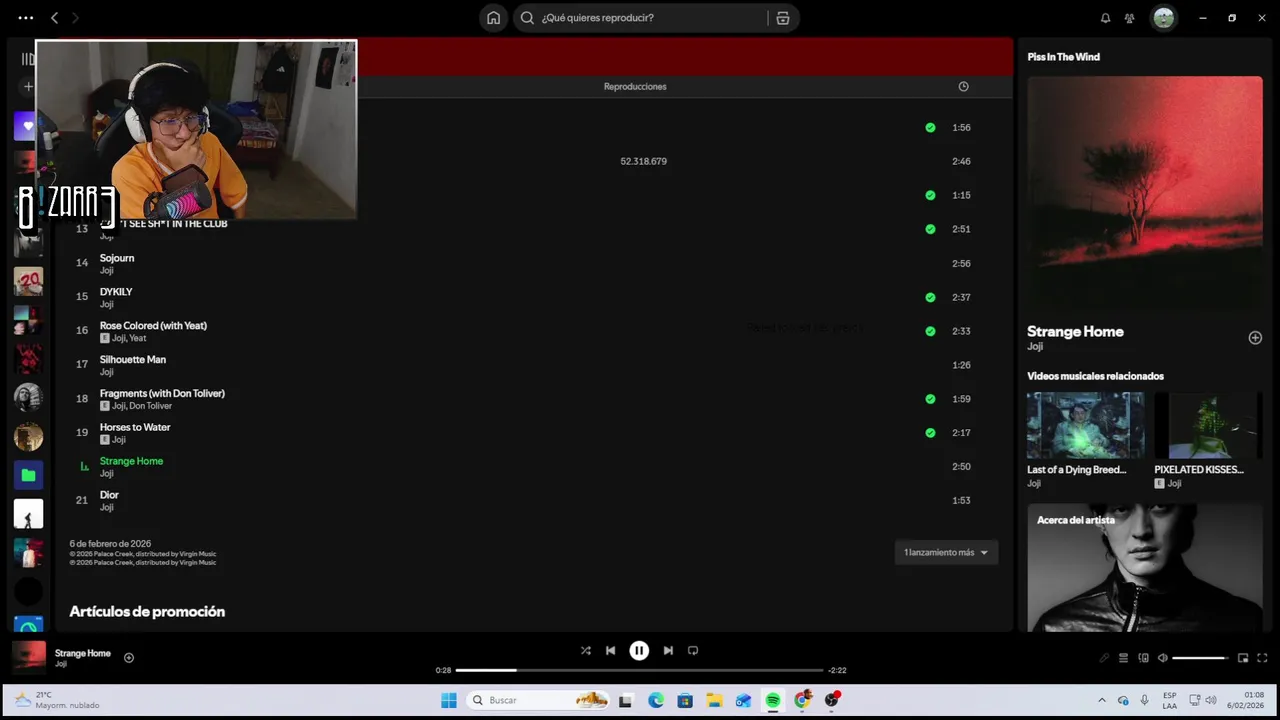Open notifications bell icon
This screenshot has height=720, width=1280.
pos(1105,18)
